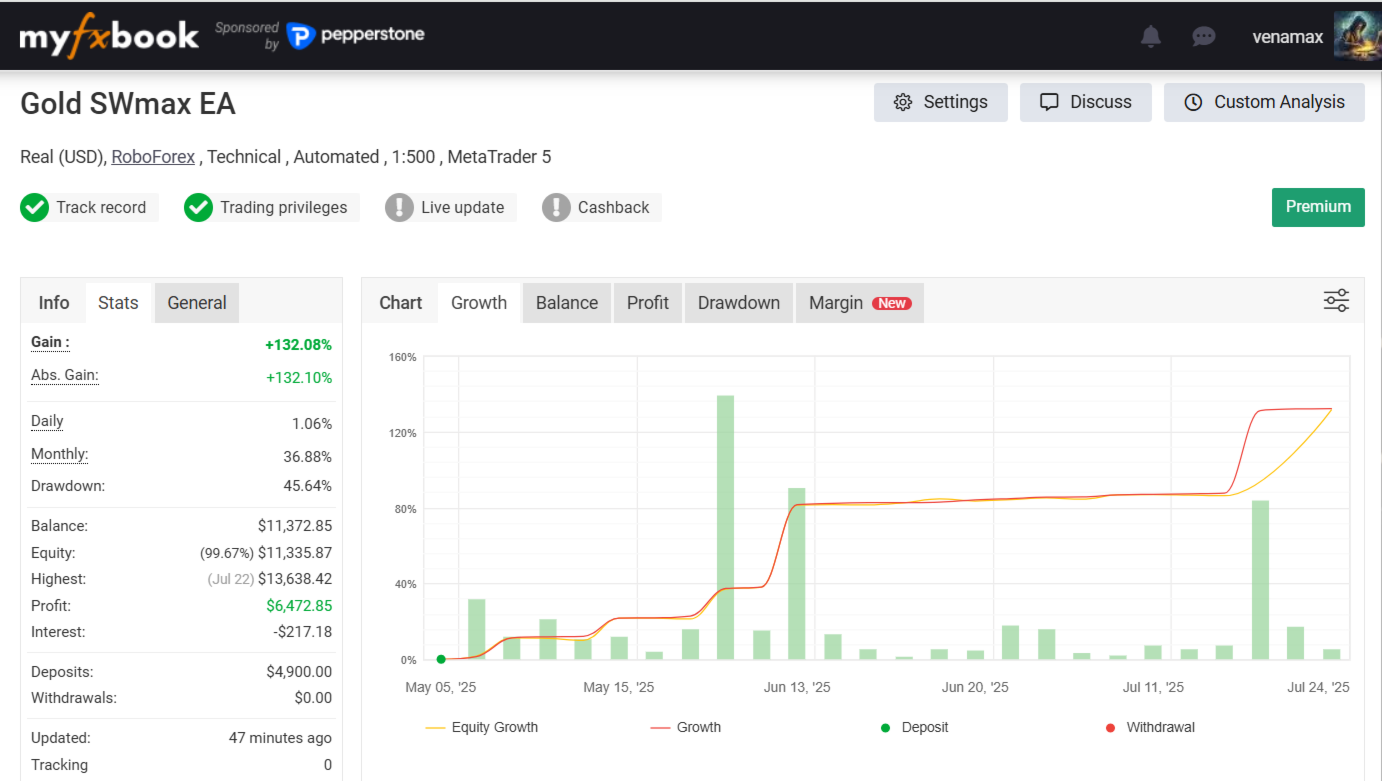Click the green Premium button
The height and width of the screenshot is (781, 1382).
1317,207
